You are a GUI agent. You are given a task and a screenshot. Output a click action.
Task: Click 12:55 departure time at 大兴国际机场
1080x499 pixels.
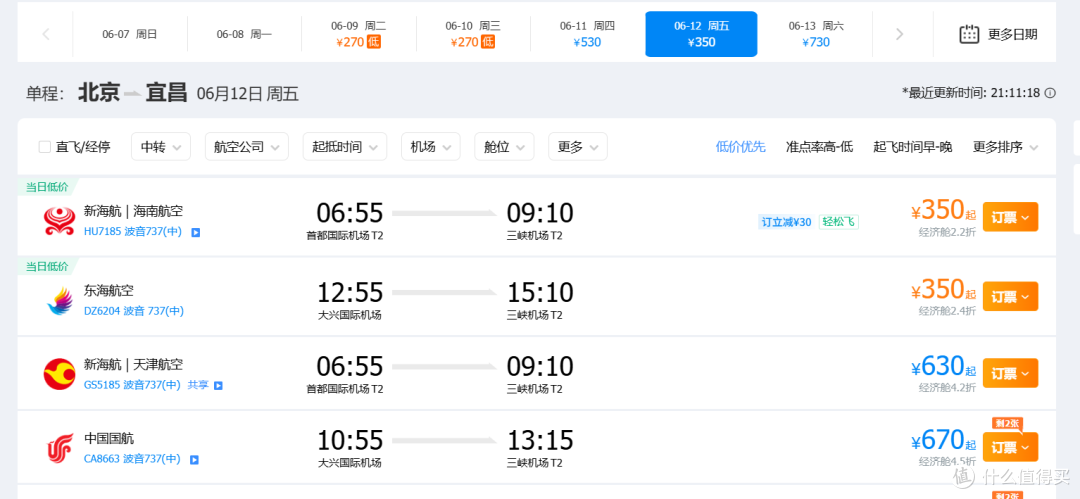(350, 293)
